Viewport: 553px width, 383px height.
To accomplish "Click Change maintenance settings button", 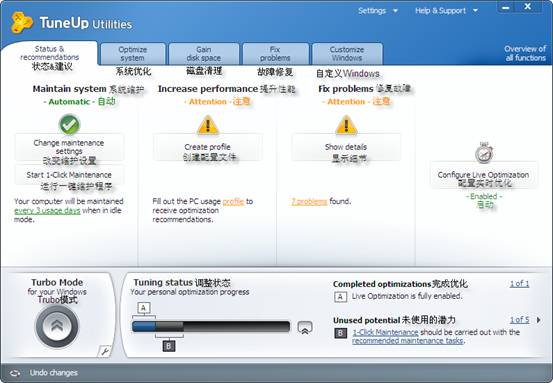I will click(x=69, y=147).
